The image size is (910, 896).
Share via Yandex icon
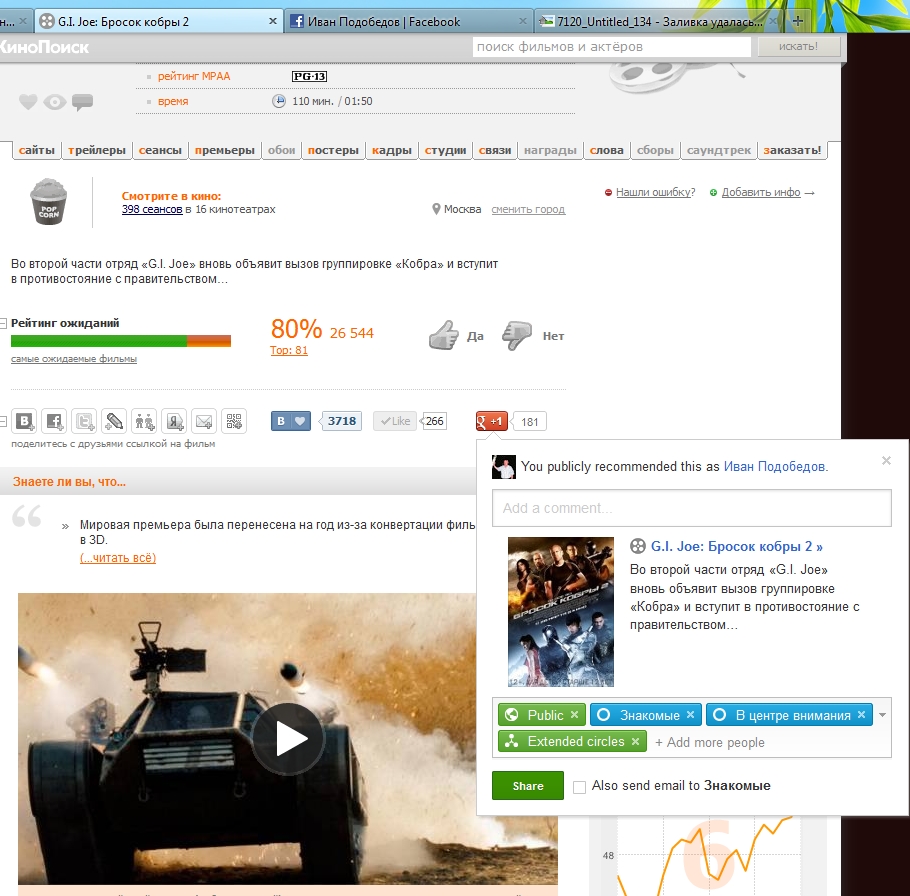click(175, 421)
